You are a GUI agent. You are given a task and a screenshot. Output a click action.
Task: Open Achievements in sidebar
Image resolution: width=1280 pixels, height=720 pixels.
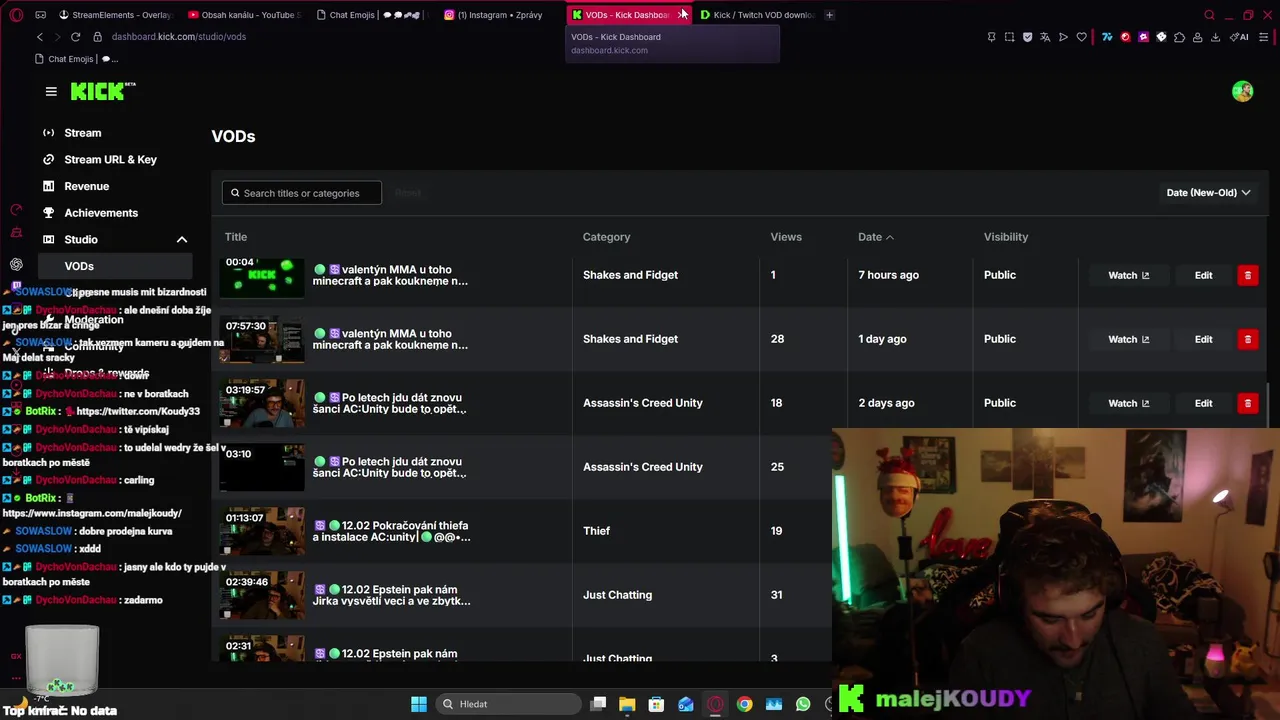pos(101,213)
